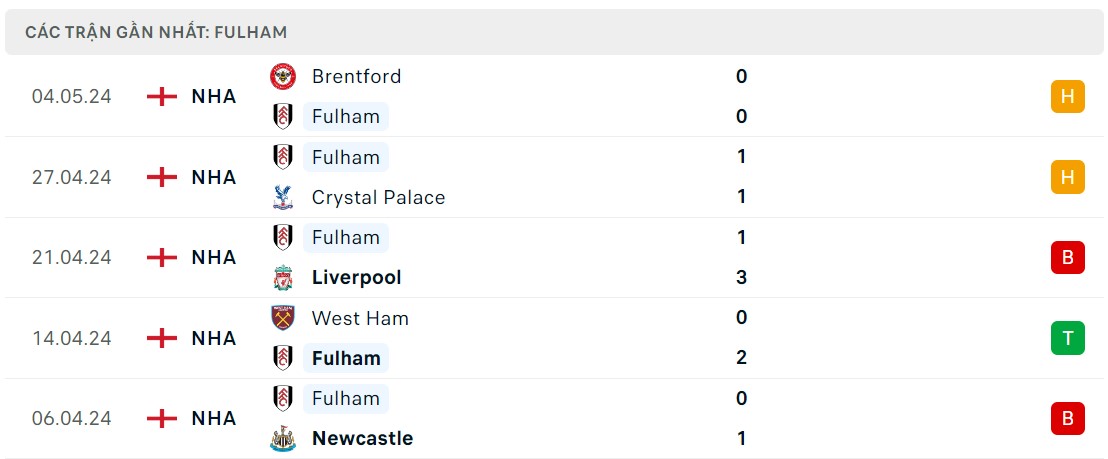The height and width of the screenshot is (459, 1108).
Task: Open the West Ham team link
Action: click(360, 318)
